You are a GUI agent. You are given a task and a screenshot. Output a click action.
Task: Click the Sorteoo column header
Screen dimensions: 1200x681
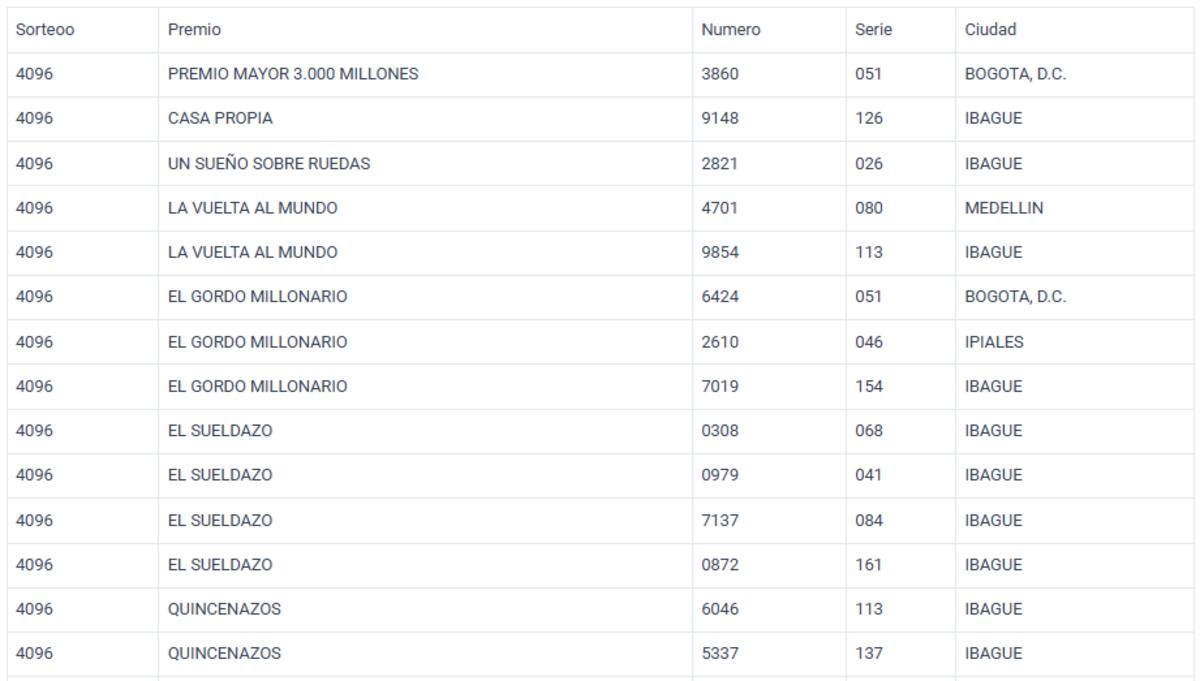click(x=45, y=30)
